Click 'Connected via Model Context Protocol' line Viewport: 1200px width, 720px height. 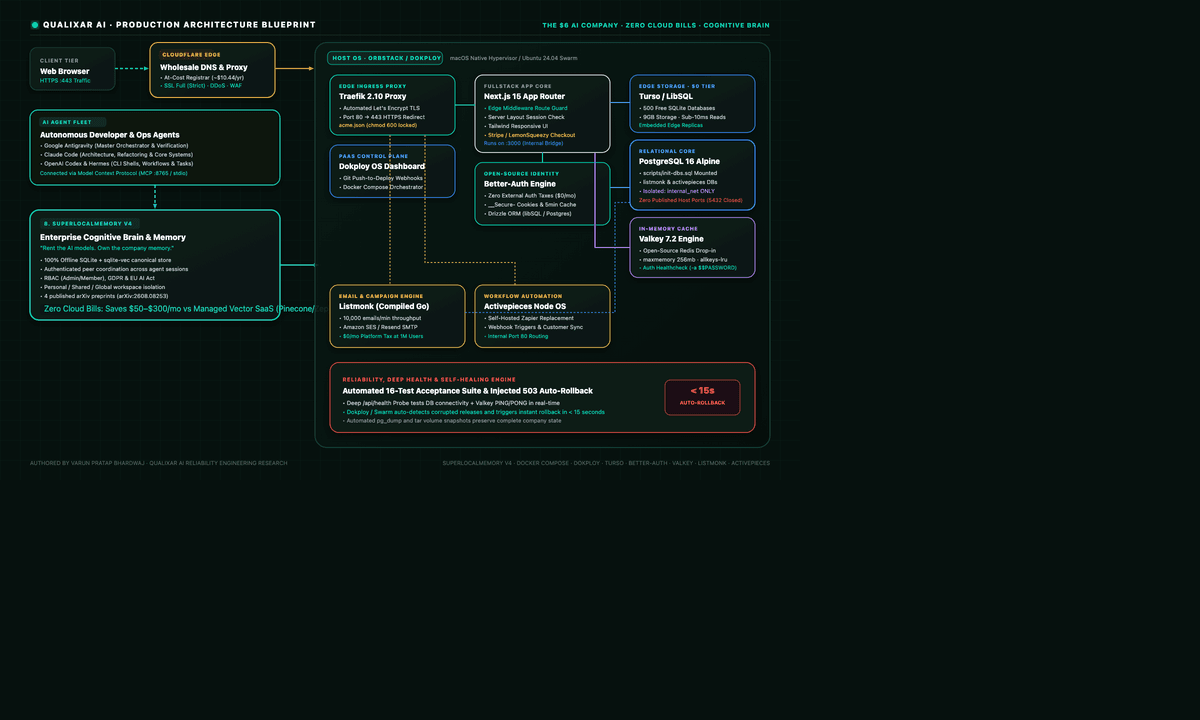point(113,173)
